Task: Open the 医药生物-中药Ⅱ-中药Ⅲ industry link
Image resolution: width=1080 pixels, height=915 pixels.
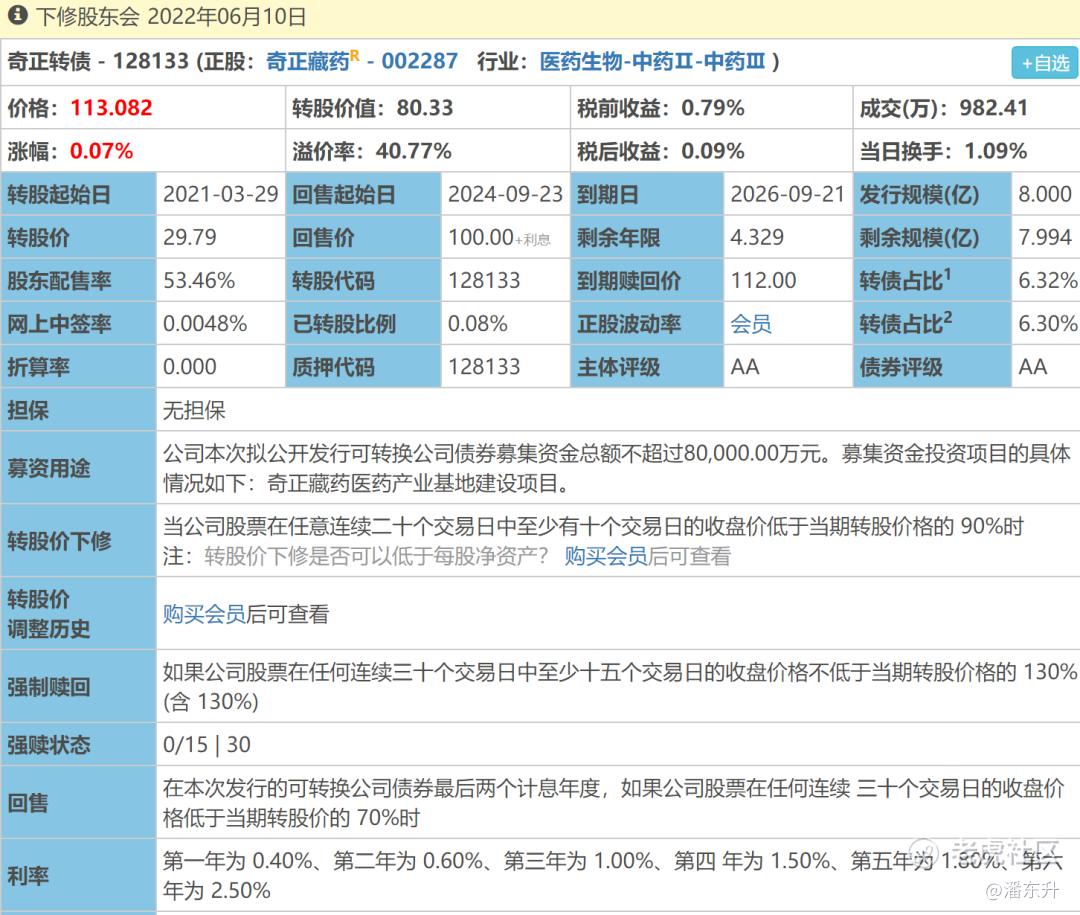Action: (x=652, y=61)
